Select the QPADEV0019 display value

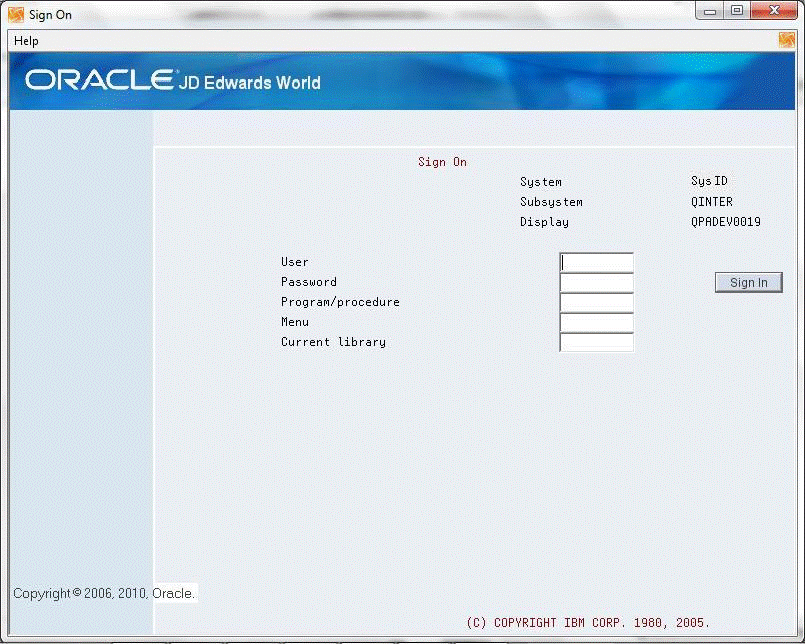tap(725, 222)
